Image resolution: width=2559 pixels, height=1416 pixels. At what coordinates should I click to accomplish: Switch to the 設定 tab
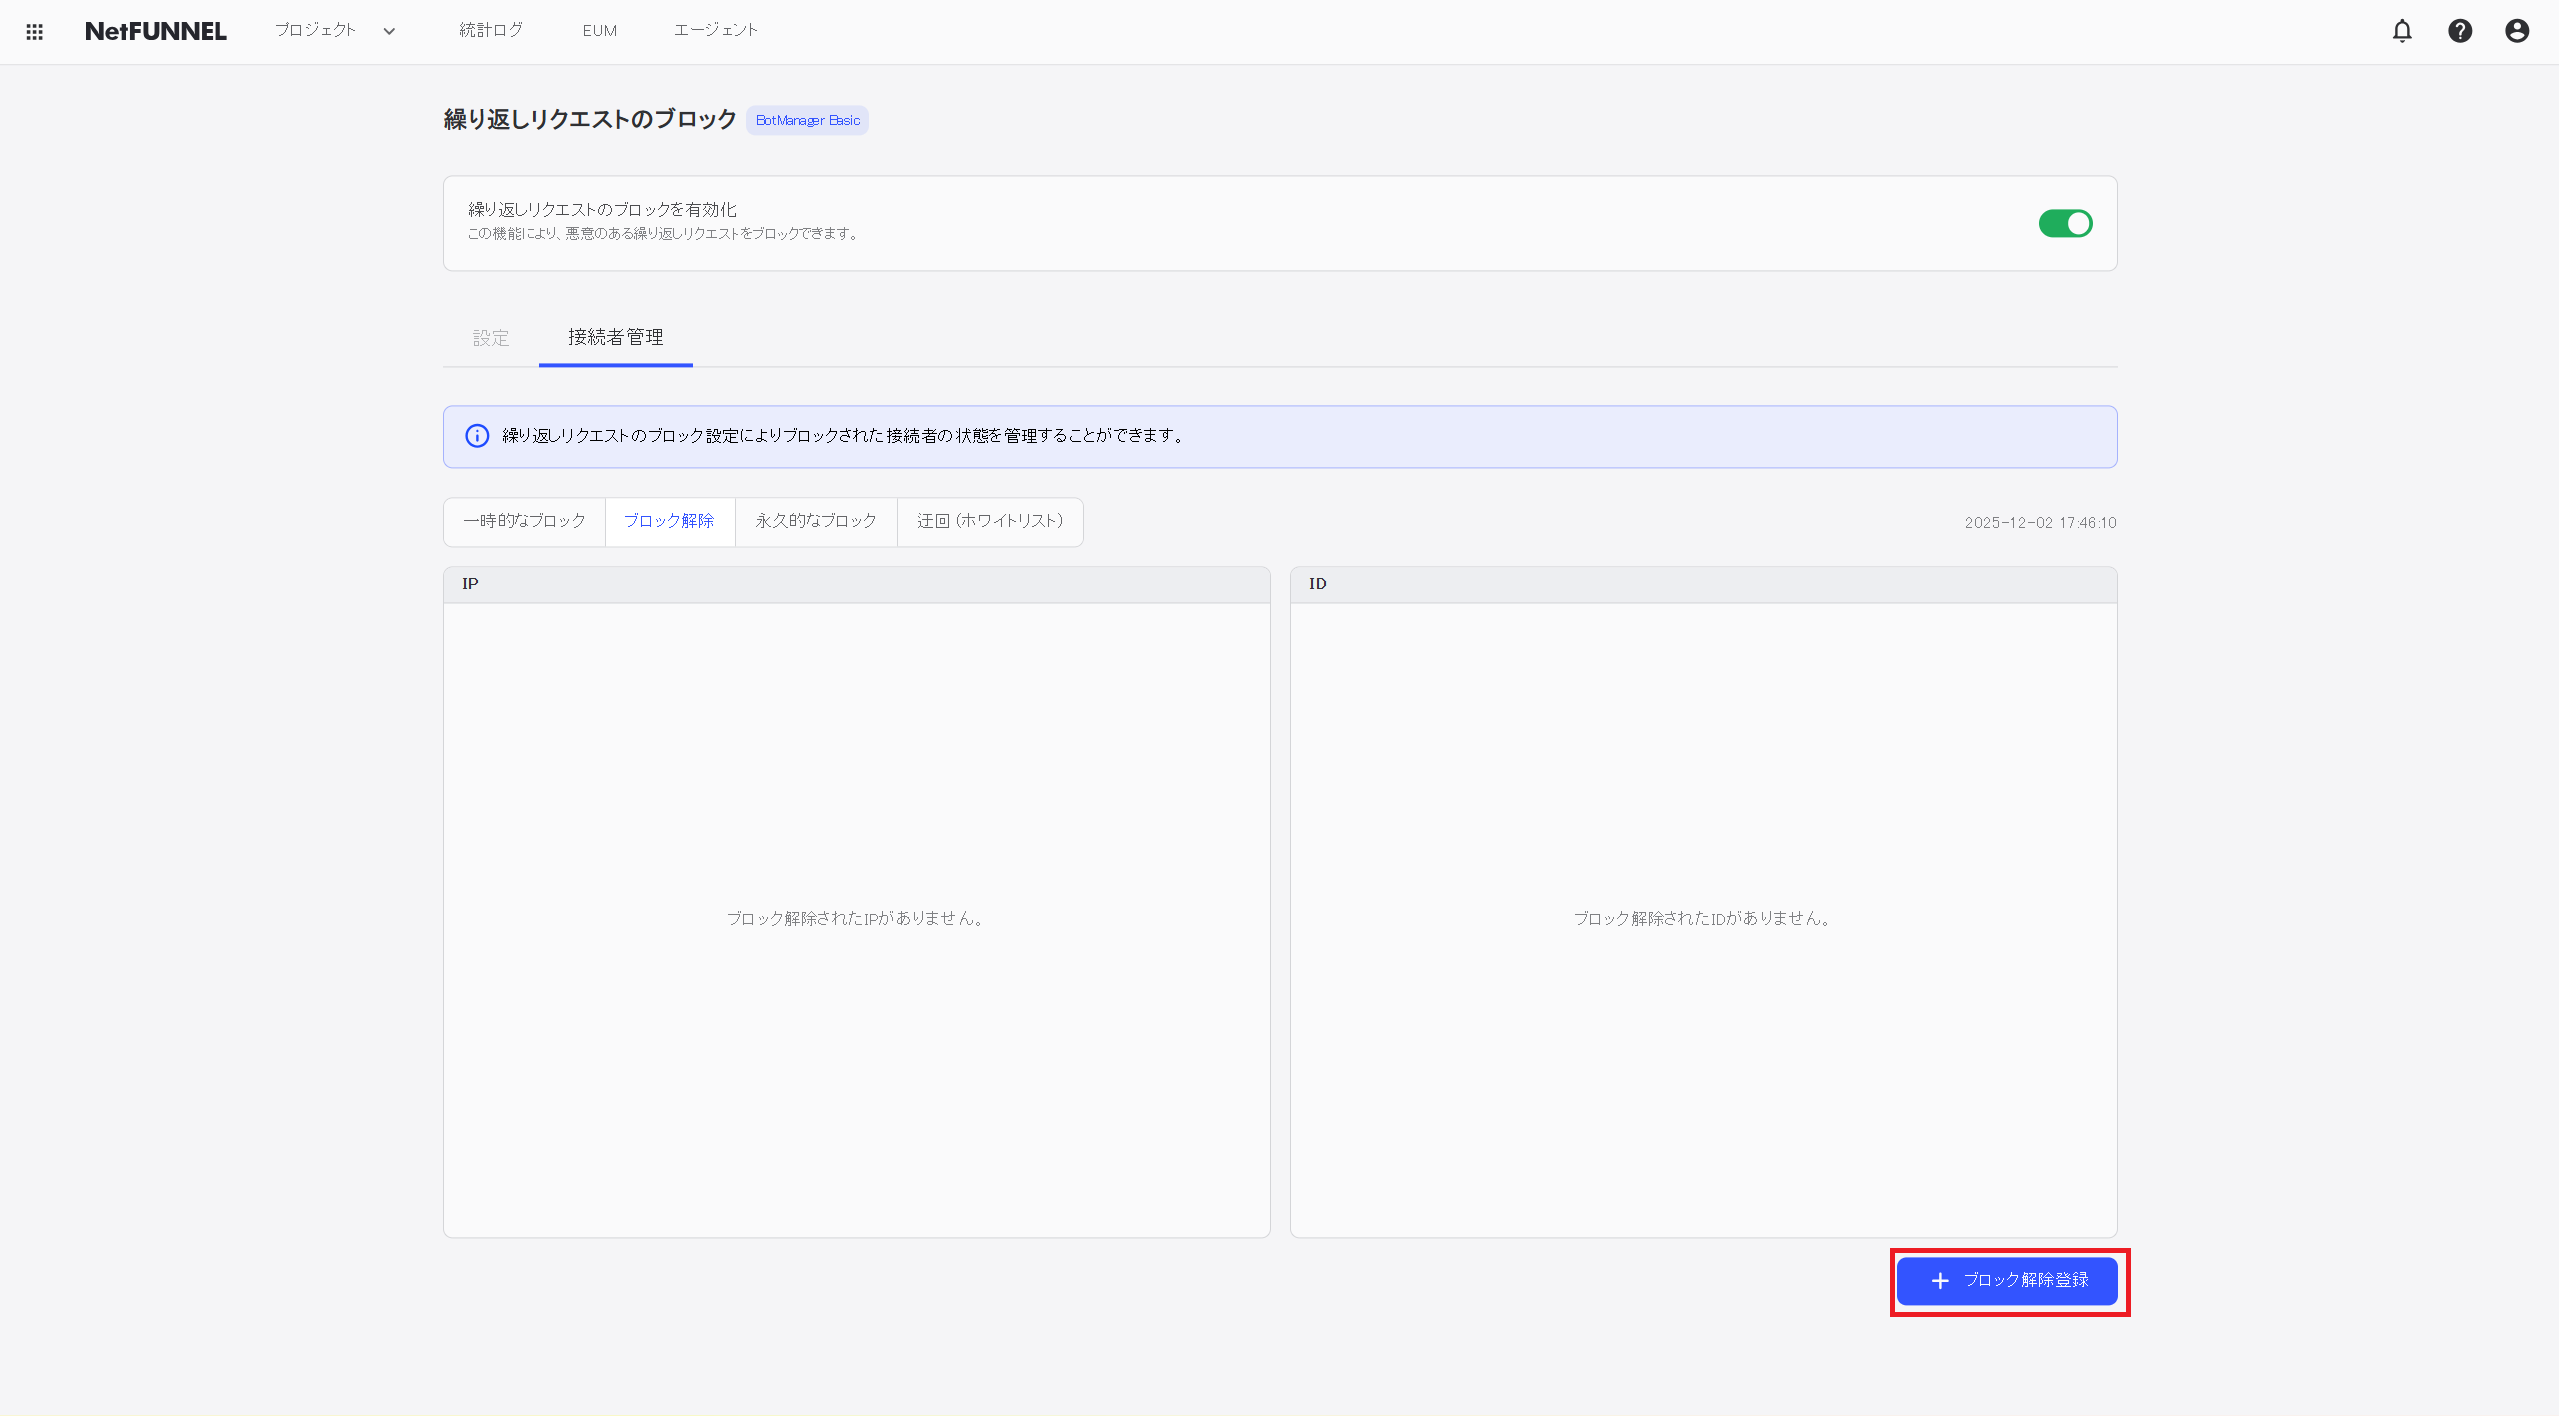click(490, 338)
